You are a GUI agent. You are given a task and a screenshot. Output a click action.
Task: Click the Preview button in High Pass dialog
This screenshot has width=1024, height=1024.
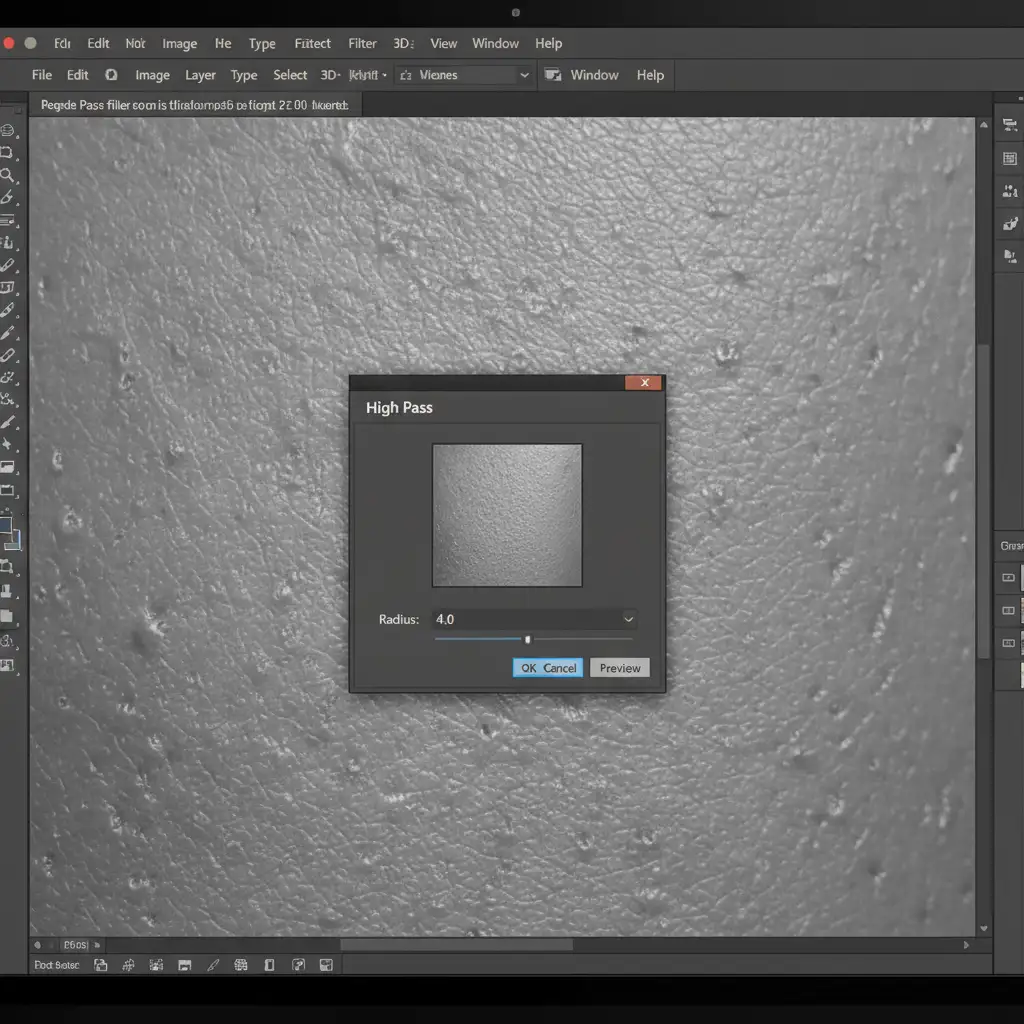[x=619, y=668]
